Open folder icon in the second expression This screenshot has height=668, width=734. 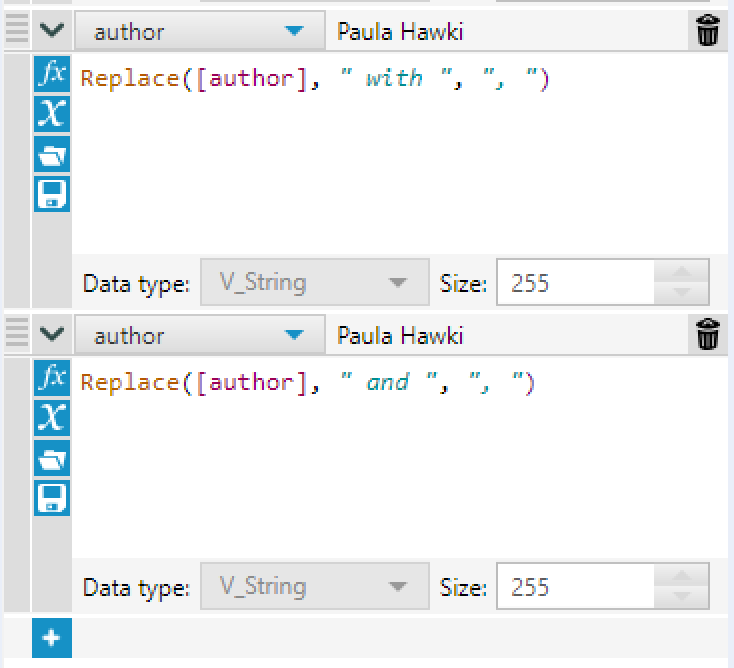click(x=51, y=457)
